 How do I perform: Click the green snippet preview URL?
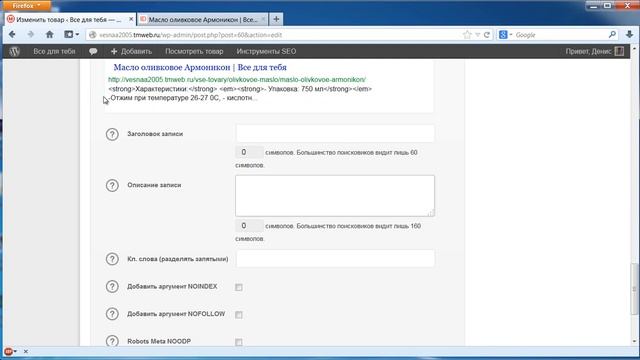(237, 80)
